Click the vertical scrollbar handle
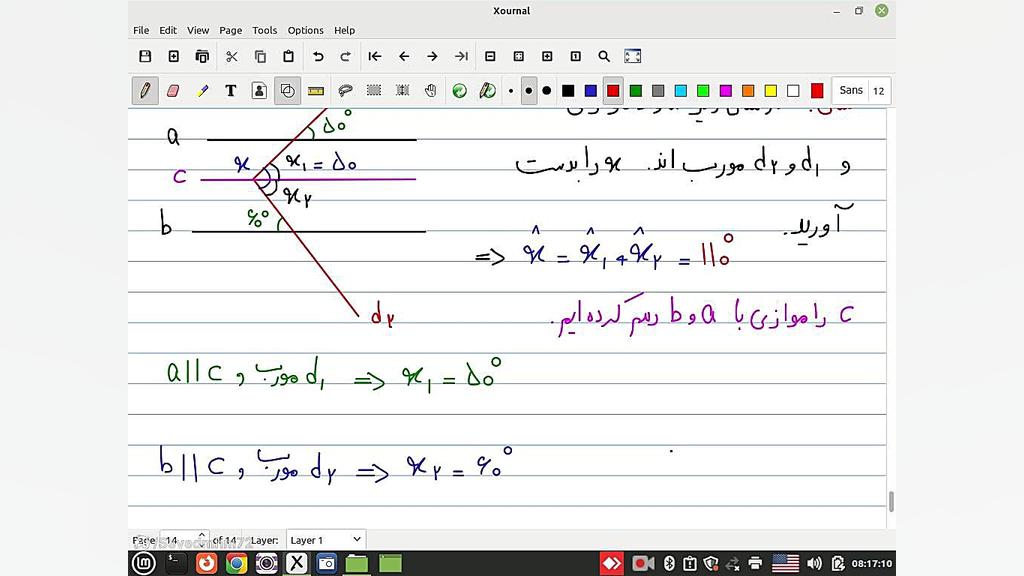 coord(891,502)
